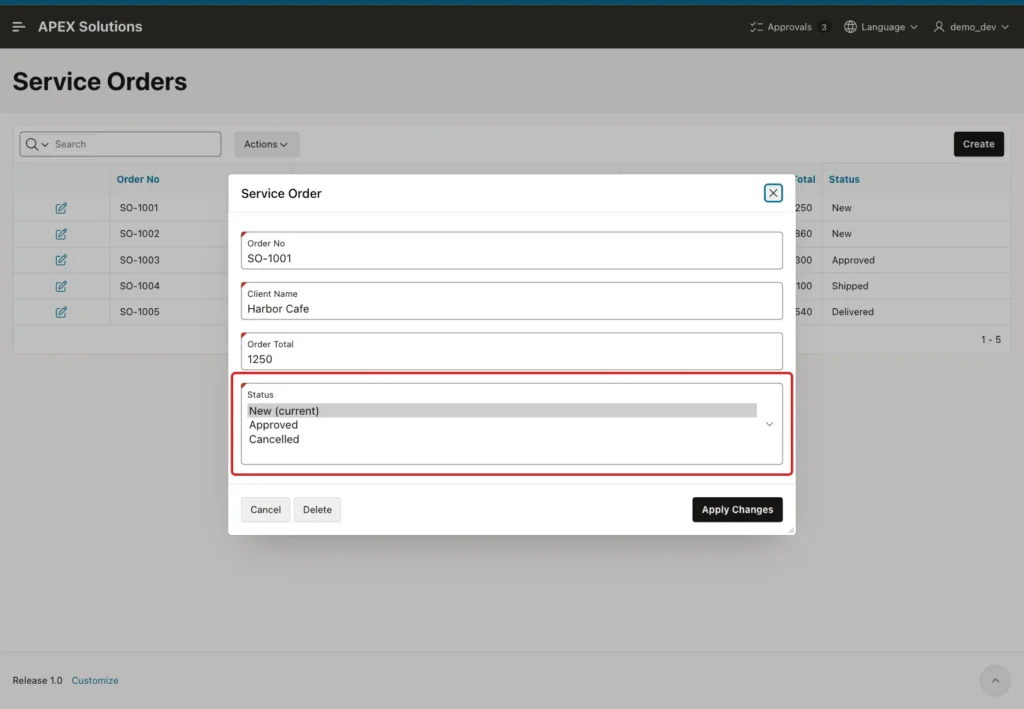This screenshot has height=709, width=1024.
Task: Click the Status column header
Action: click(x=844, y=179)
